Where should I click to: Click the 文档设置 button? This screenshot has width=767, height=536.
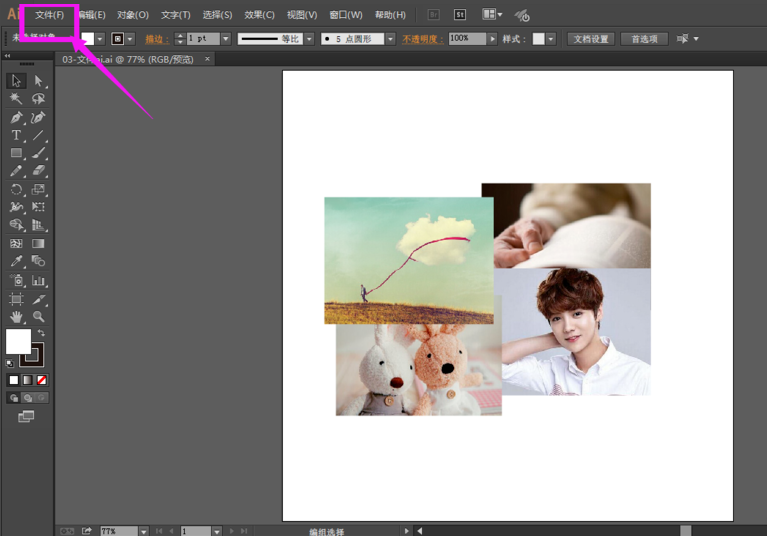pos(590,39)
